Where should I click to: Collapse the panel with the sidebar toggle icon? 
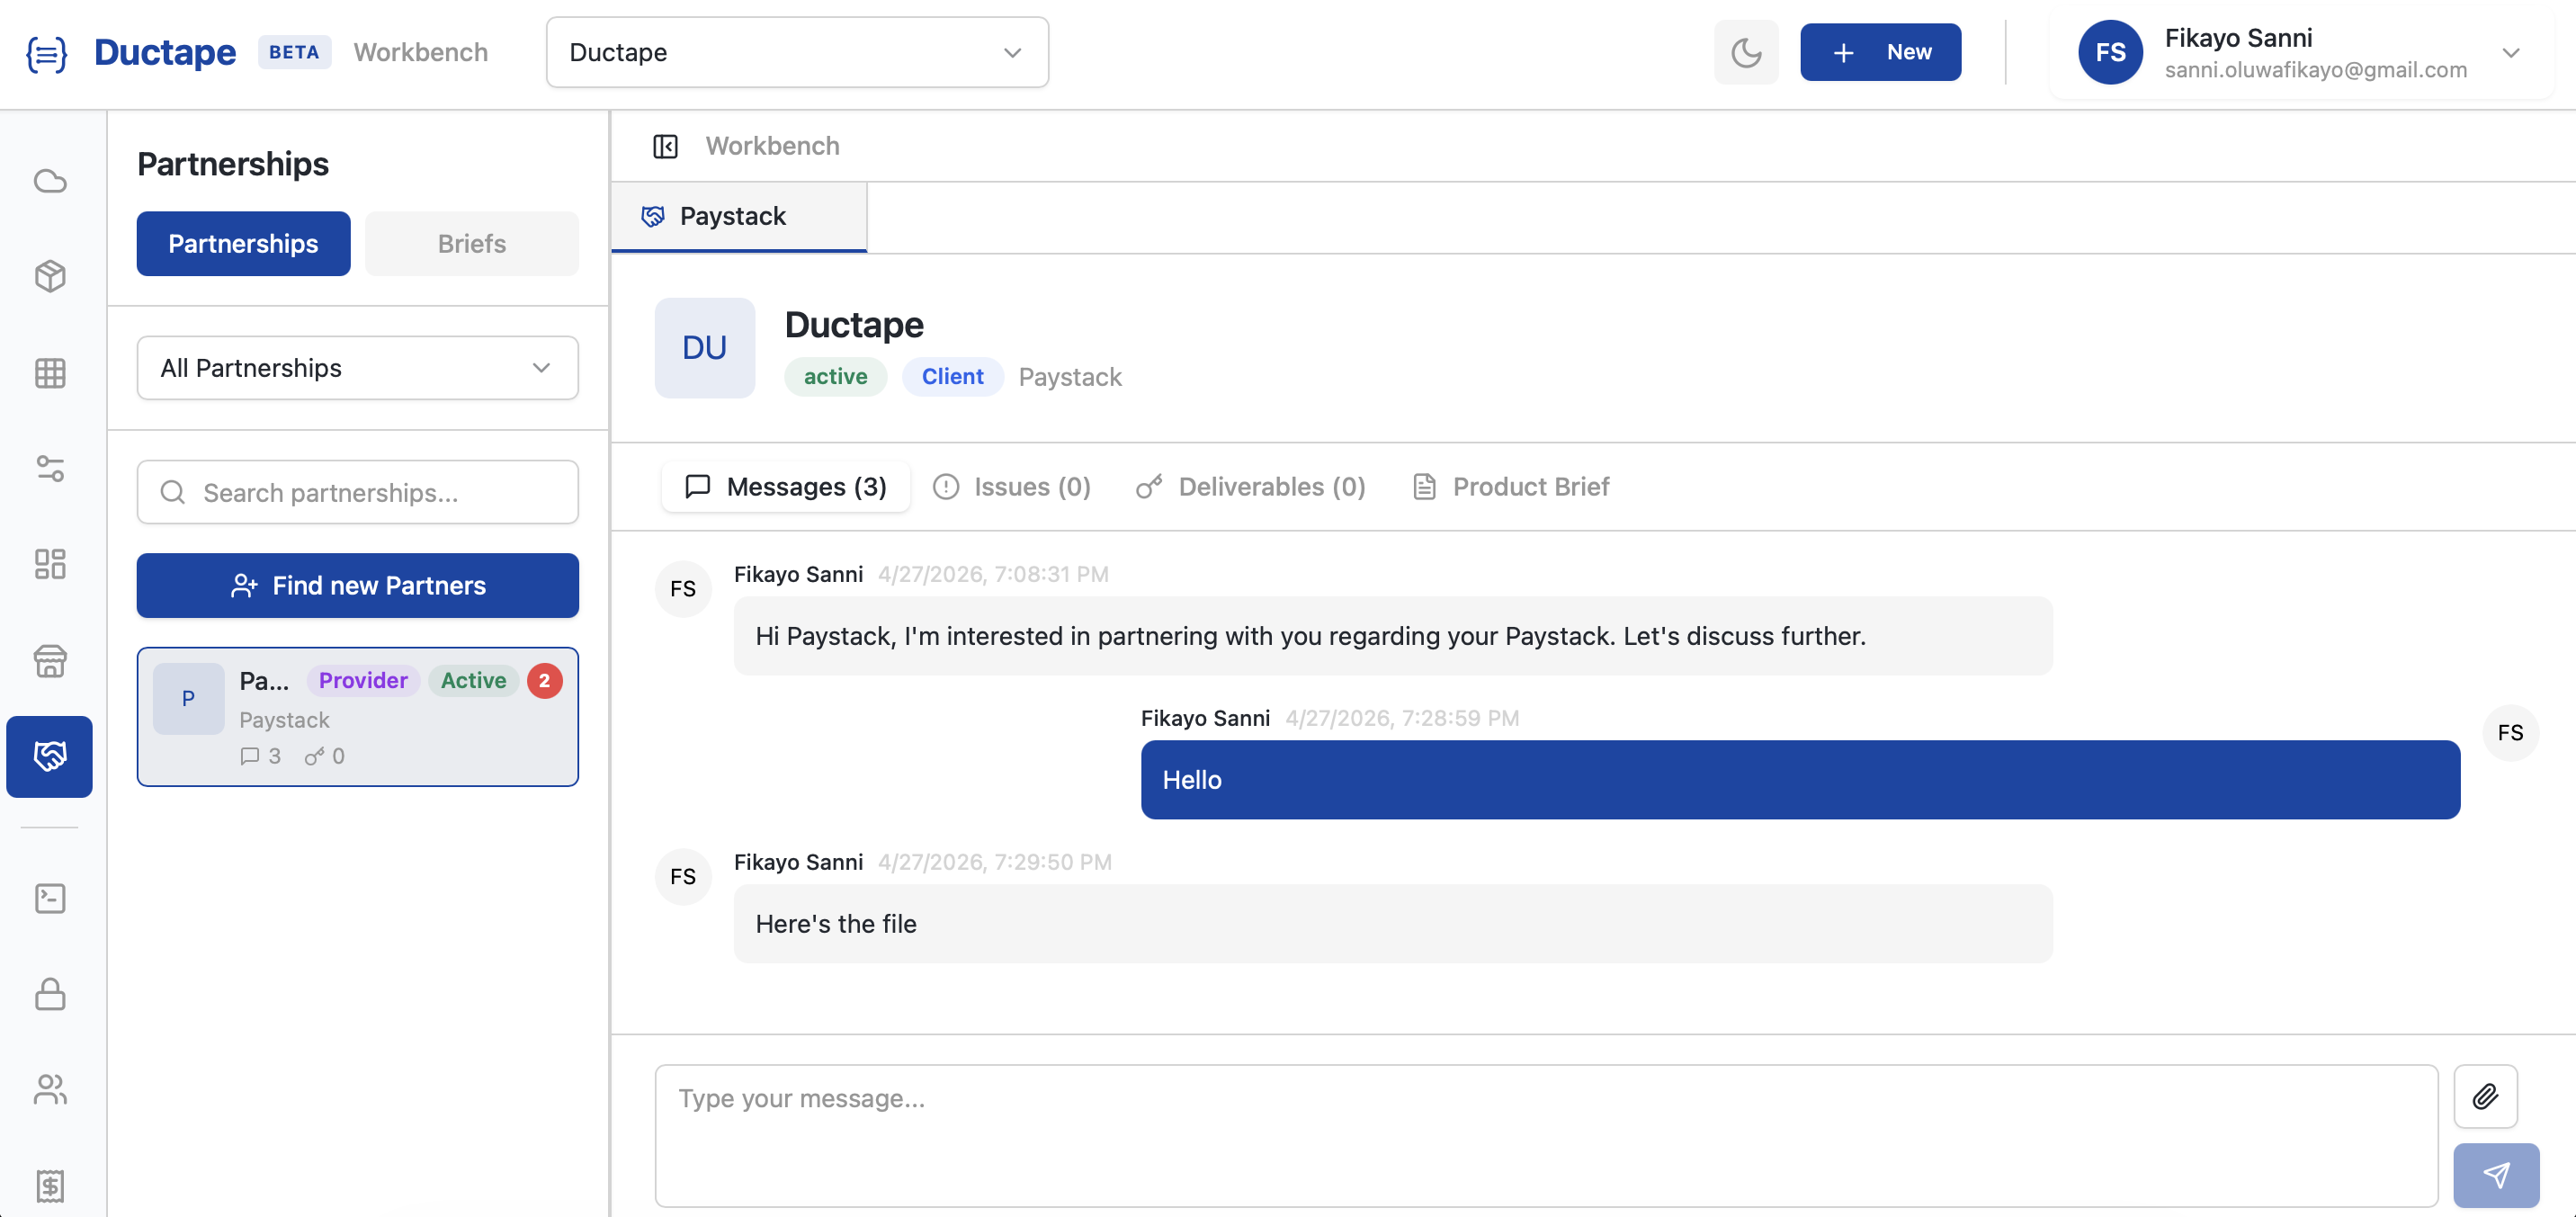pos(665,147)
